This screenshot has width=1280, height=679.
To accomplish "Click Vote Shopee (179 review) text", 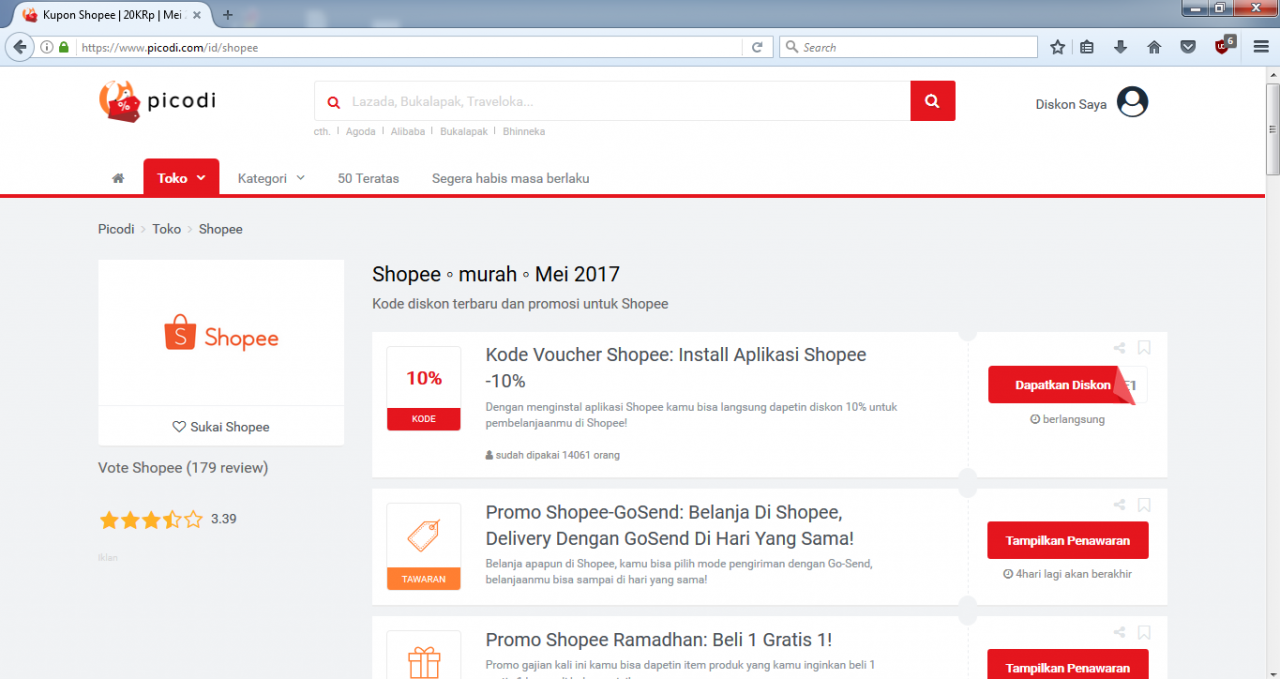I will (183, 467).
